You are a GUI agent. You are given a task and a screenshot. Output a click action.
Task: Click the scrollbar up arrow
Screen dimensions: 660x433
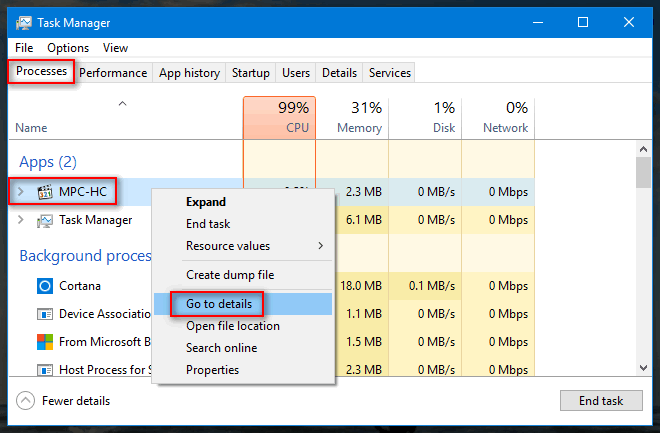click(643, 149)
